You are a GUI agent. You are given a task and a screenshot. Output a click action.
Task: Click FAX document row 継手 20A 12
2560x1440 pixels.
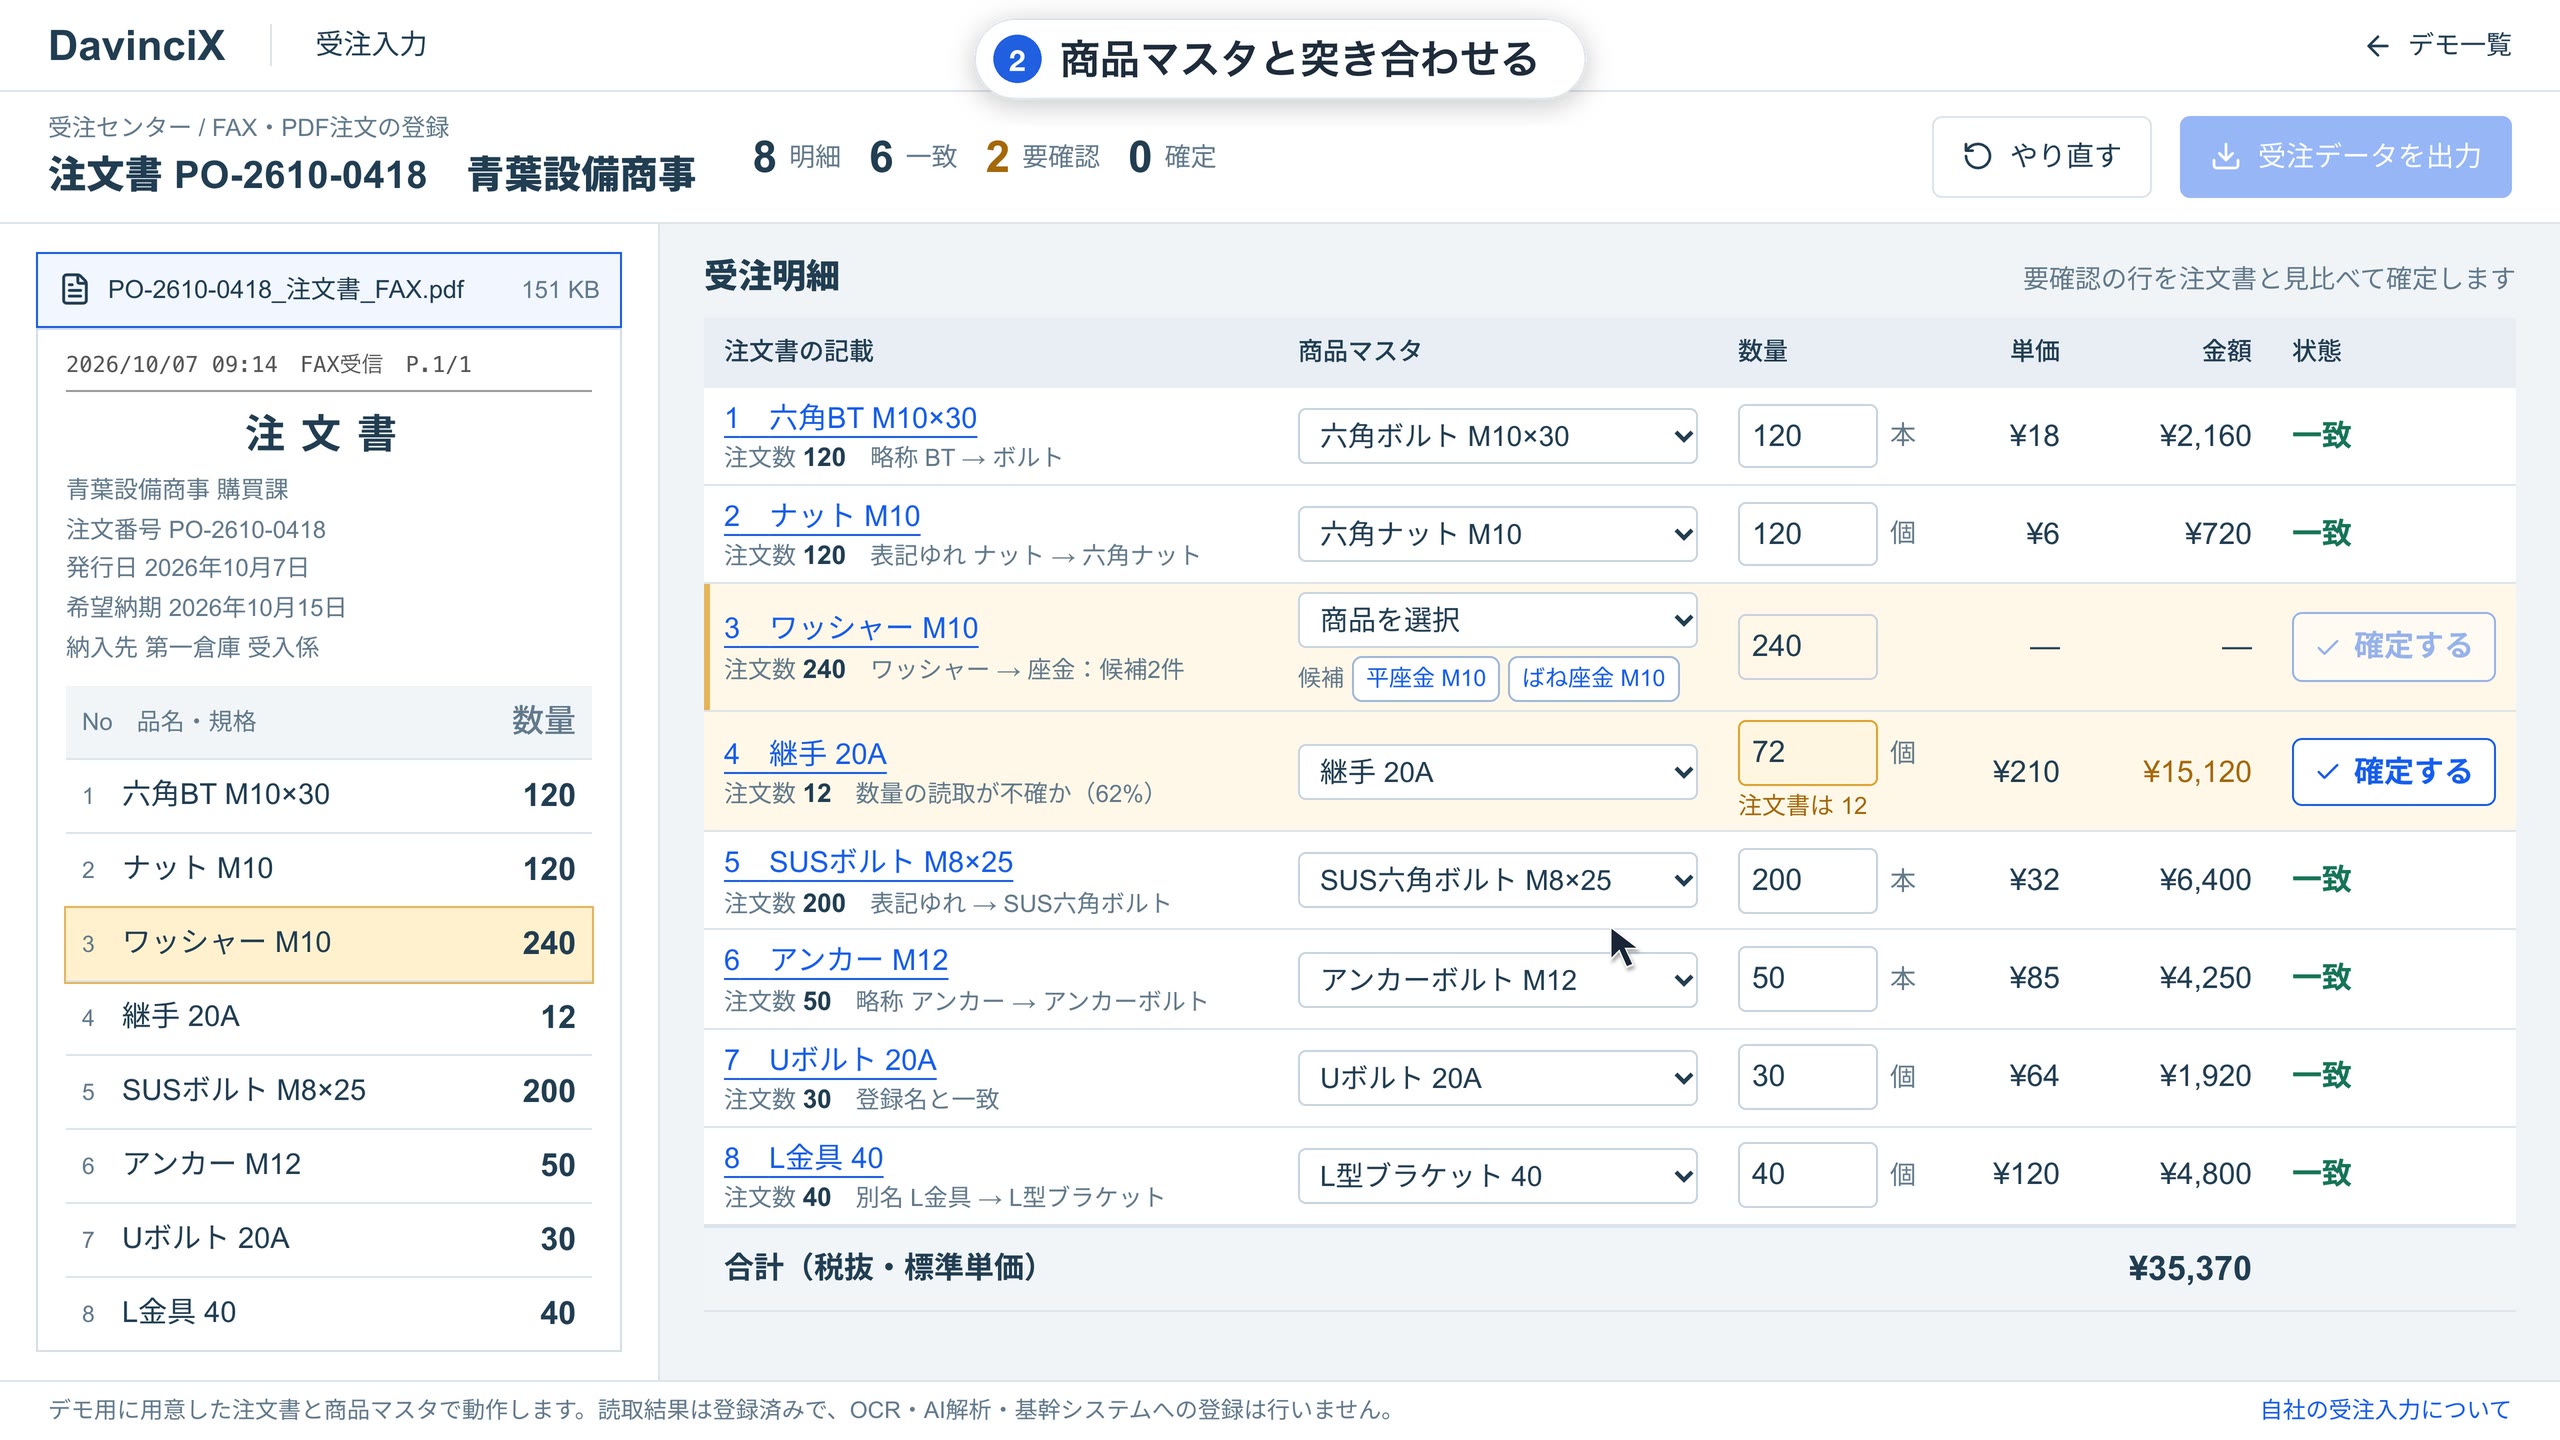click(x=329, y=1018)
